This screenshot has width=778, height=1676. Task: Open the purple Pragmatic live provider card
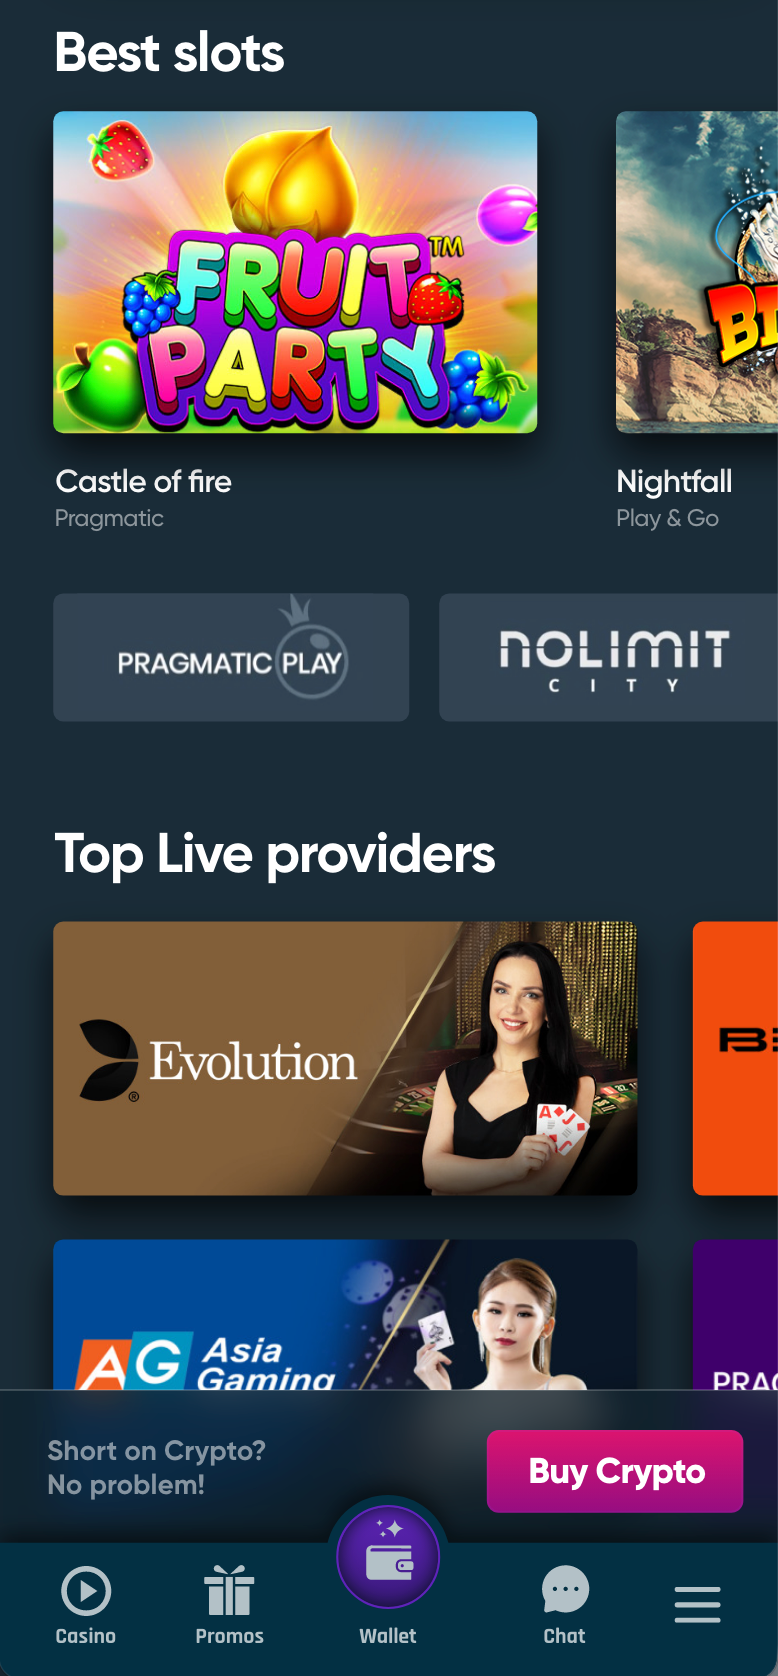[735, 1314]
